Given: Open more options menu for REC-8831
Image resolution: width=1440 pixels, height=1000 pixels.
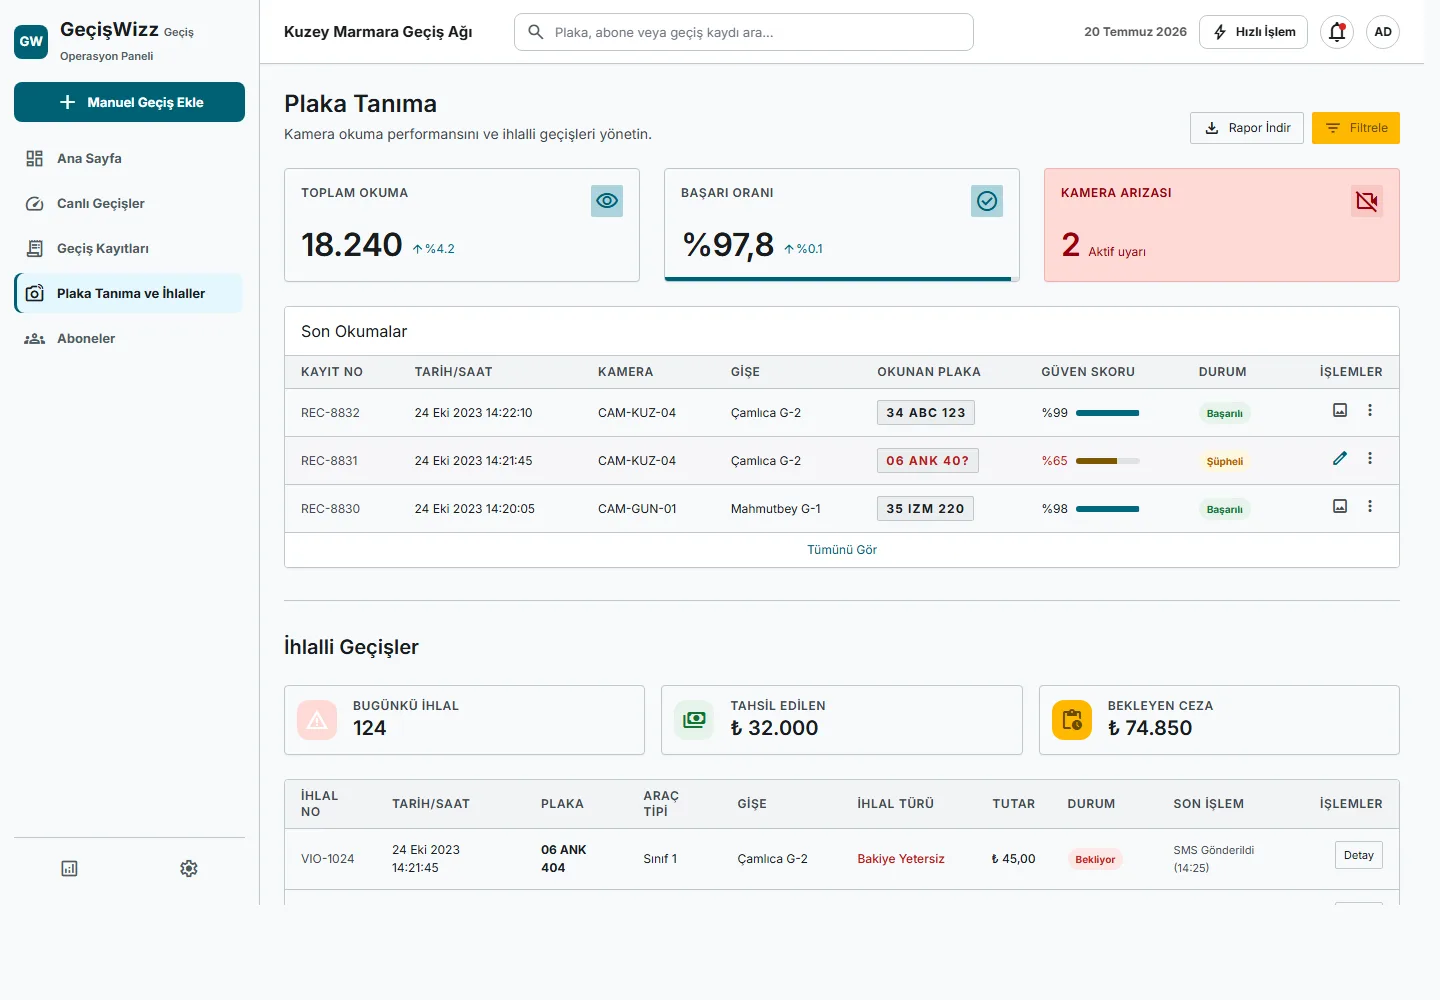Looking at the screenshot, I should point(1370,458).
